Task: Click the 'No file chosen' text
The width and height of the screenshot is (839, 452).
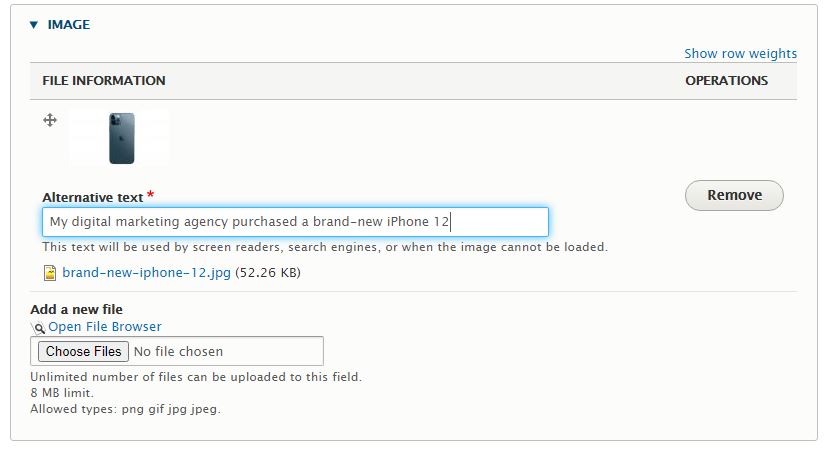Action: [x=178, y=351]
